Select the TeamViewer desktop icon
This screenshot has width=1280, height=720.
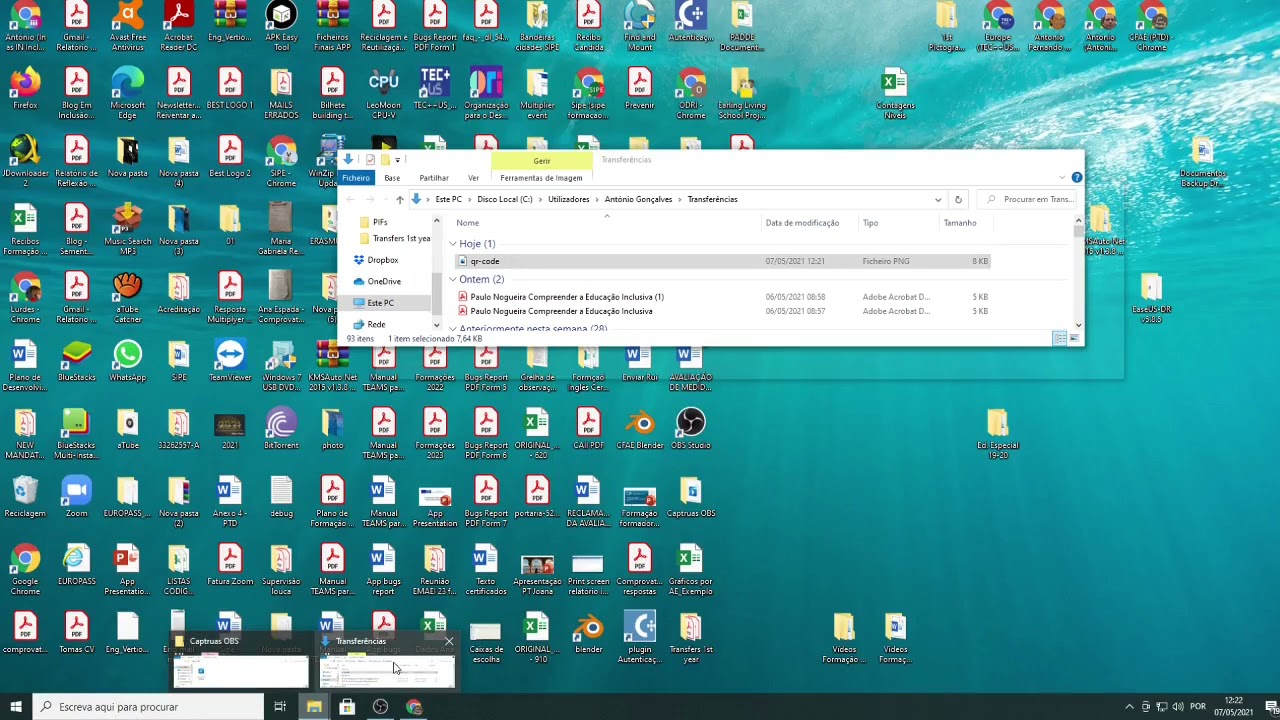click(230, 360)
